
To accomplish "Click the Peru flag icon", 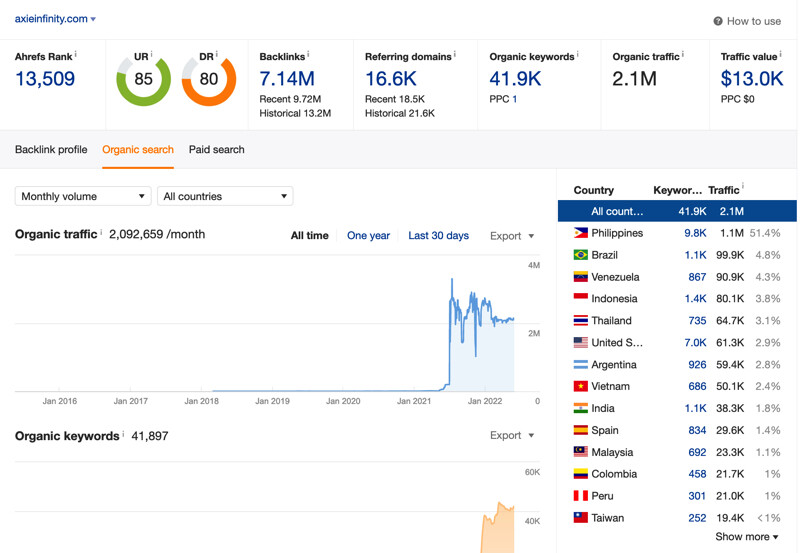I will coord(581,496).
